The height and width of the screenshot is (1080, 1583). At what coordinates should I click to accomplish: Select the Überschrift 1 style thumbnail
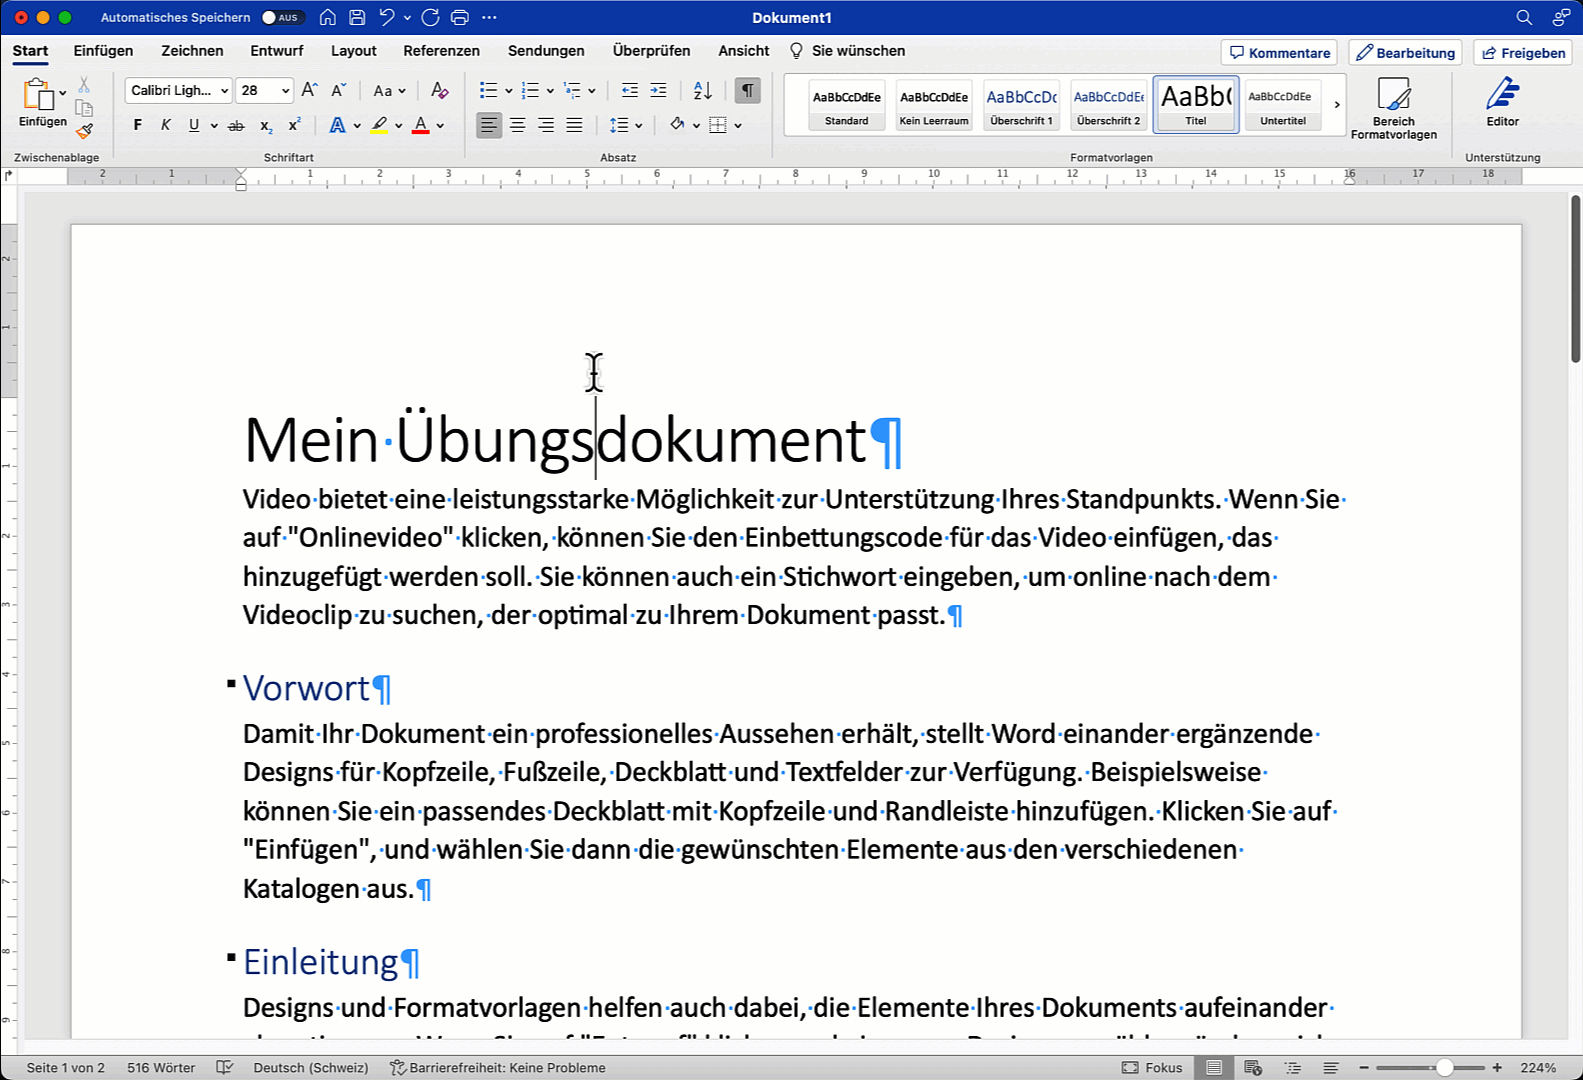pyautogui.click(x=1021, y=105)
